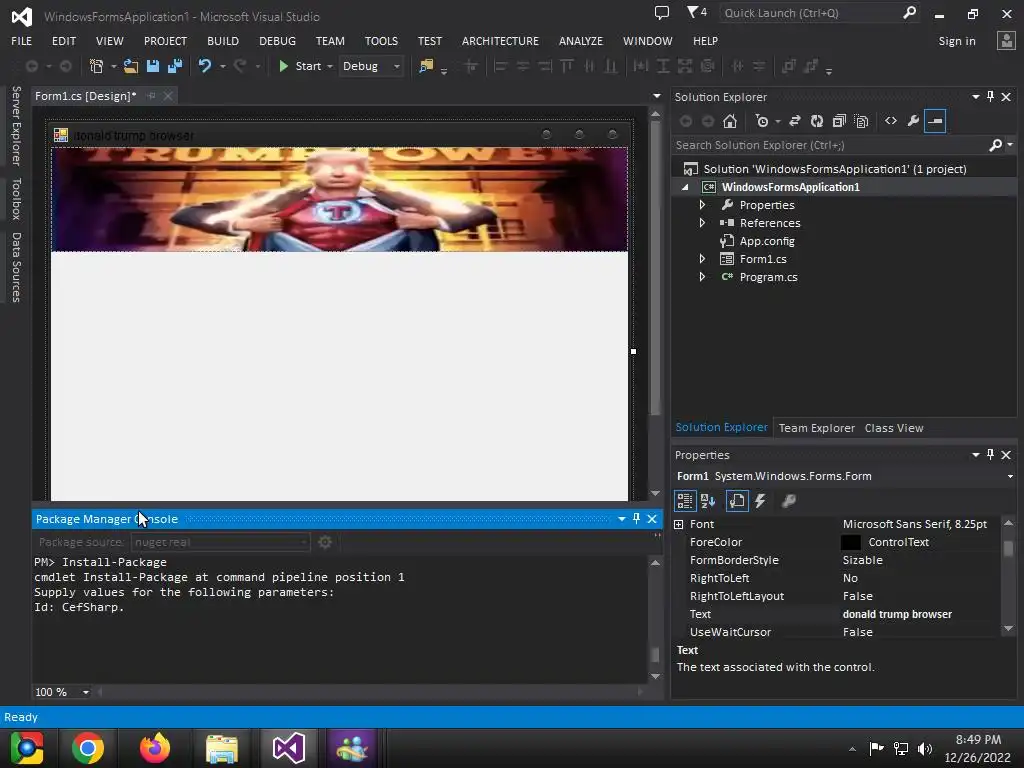The width and height of the screenshot is (1024, 768).
Task: Open the Data Sources side tab
Action: 16,268
